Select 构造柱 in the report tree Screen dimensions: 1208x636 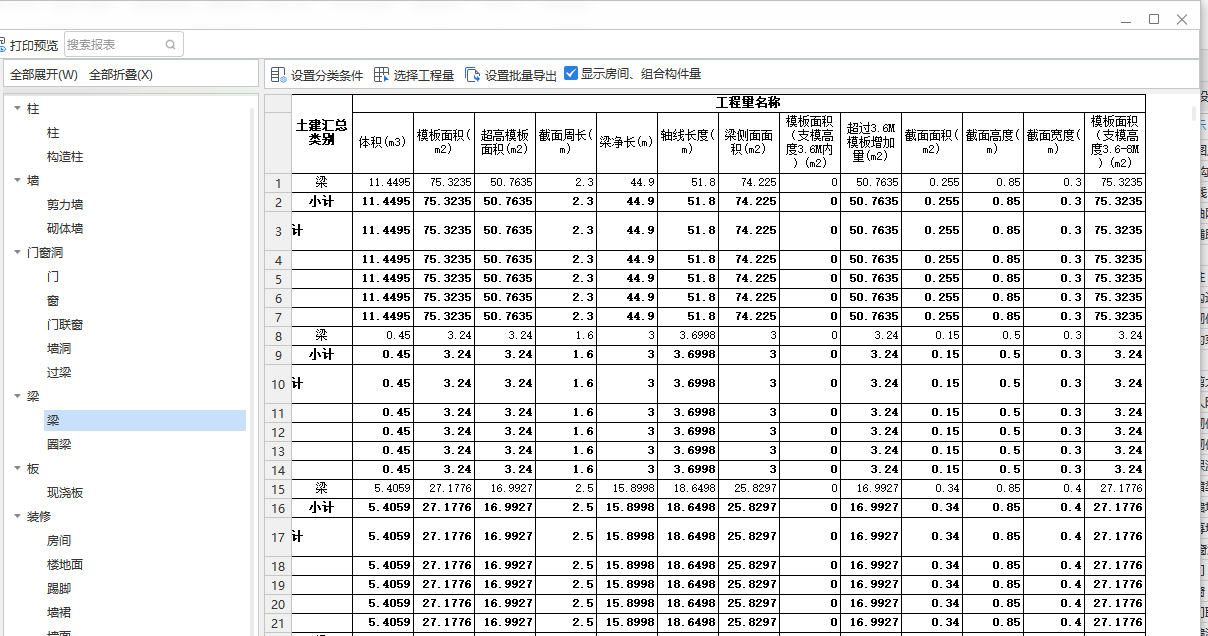pos(65,157)
